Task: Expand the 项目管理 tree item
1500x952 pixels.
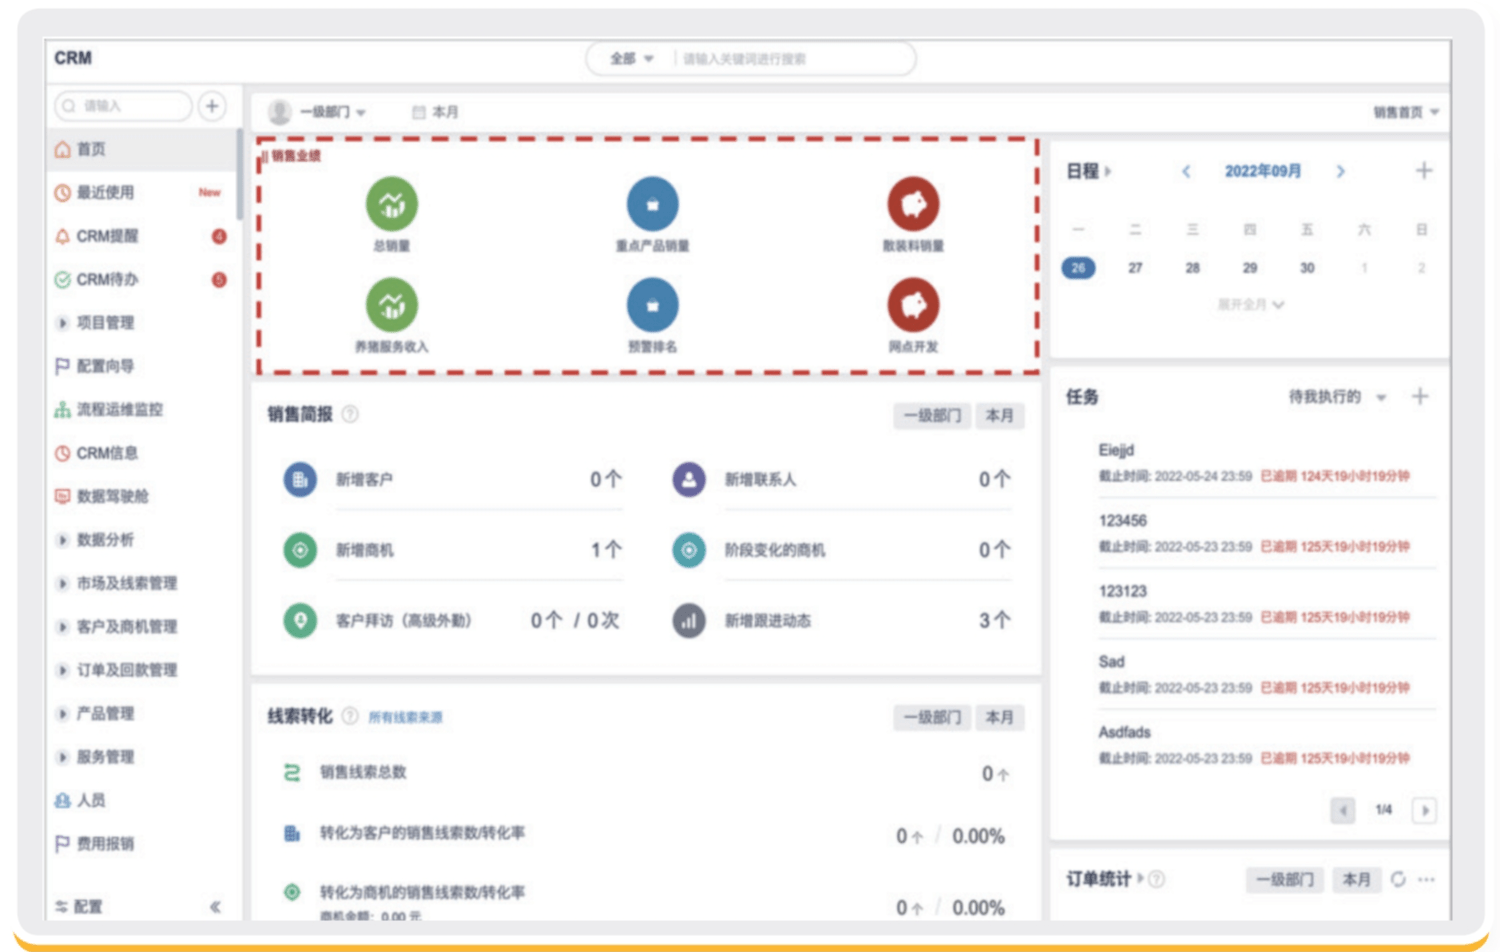Action: click(62, 323)
